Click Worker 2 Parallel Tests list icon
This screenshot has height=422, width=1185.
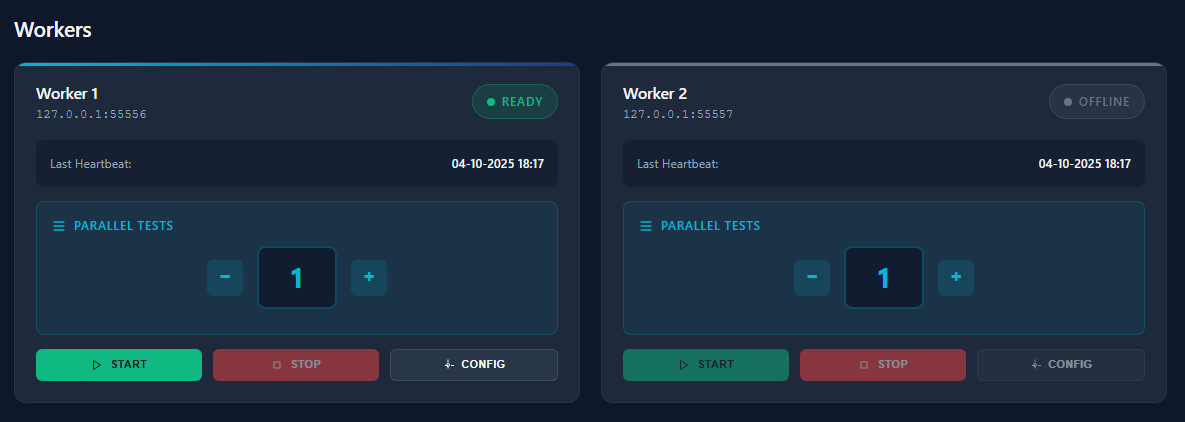click(646, 226)
